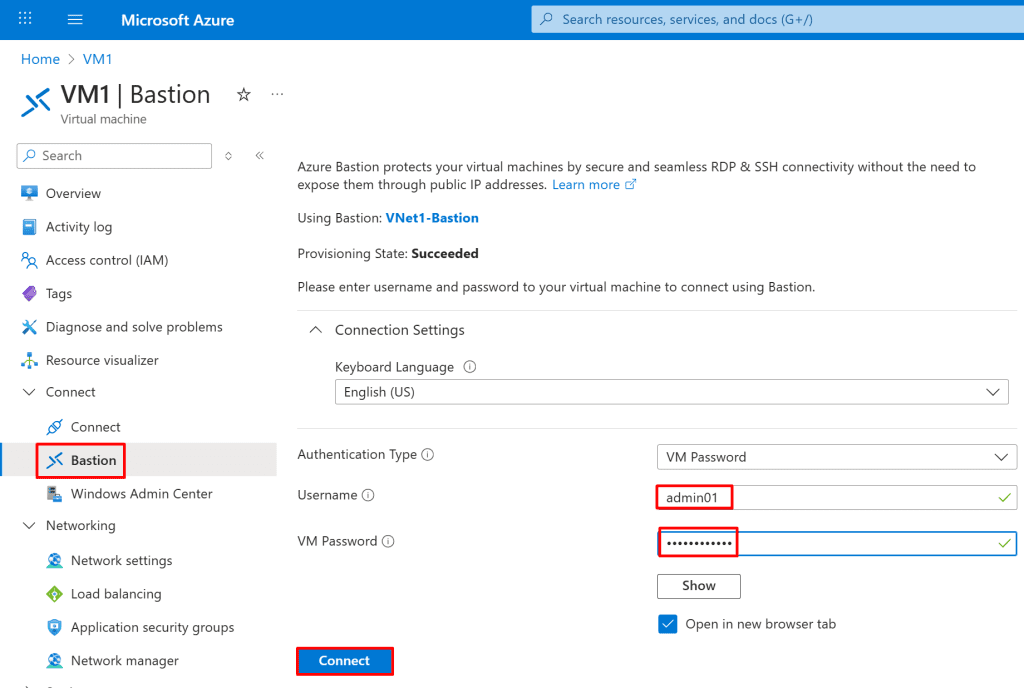Click the Keyboard Language info icon
The height and width of the screenshot is (688, 1024).
tap(470, 367)
